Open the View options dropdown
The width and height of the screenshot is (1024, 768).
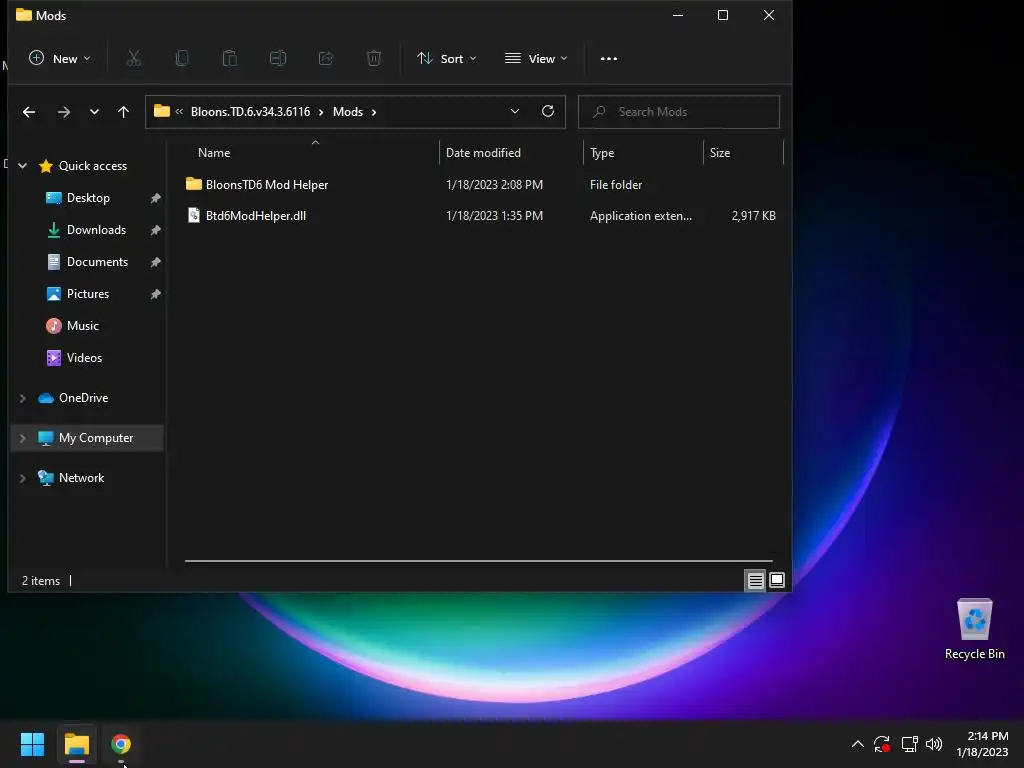point(536,59)
